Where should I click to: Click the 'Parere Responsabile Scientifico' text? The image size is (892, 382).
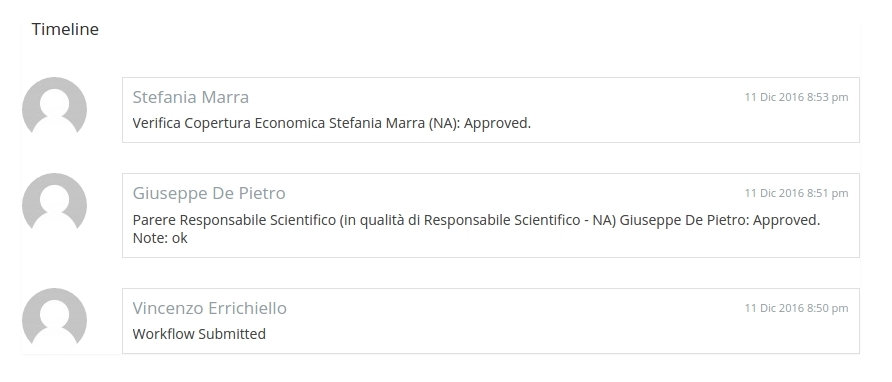click(x=234, y=220)
